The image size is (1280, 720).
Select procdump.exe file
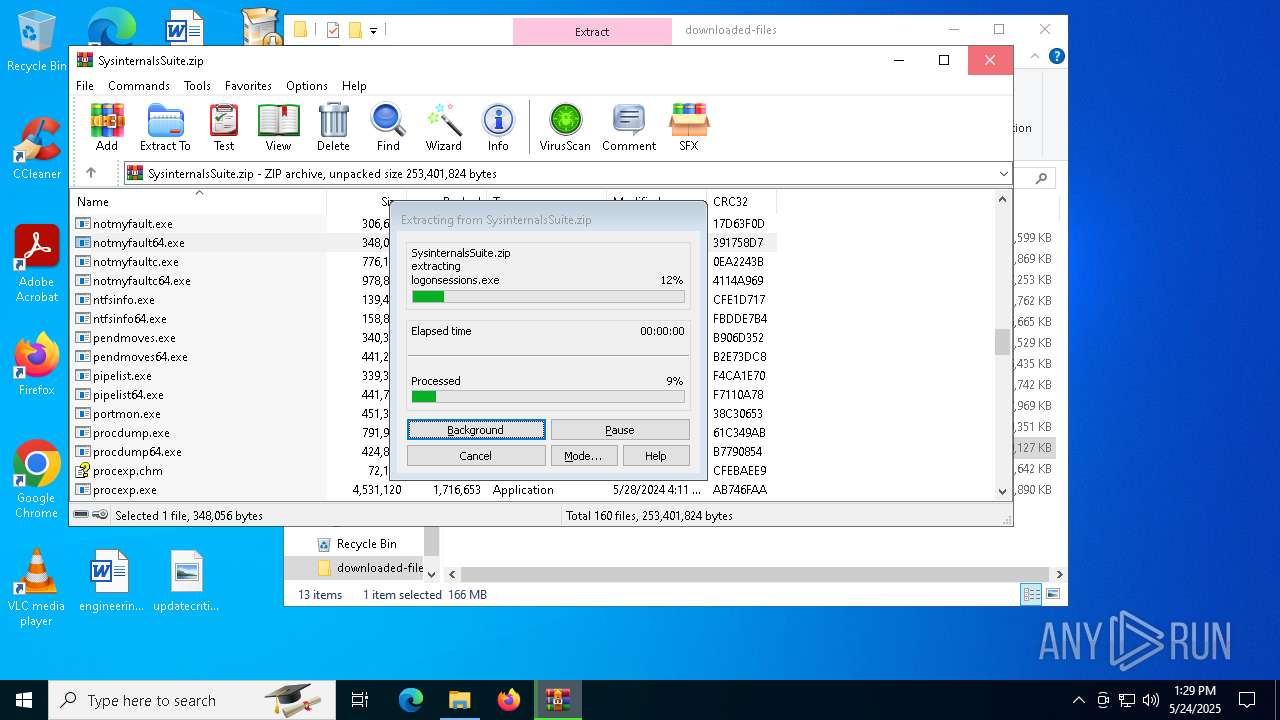coord(131,433)
